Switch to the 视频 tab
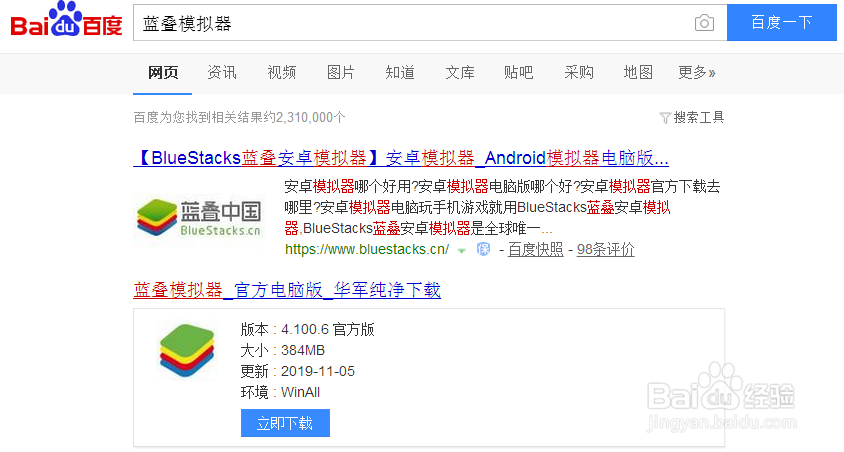This screenshot has height=452, width=844. coord(282,72)
